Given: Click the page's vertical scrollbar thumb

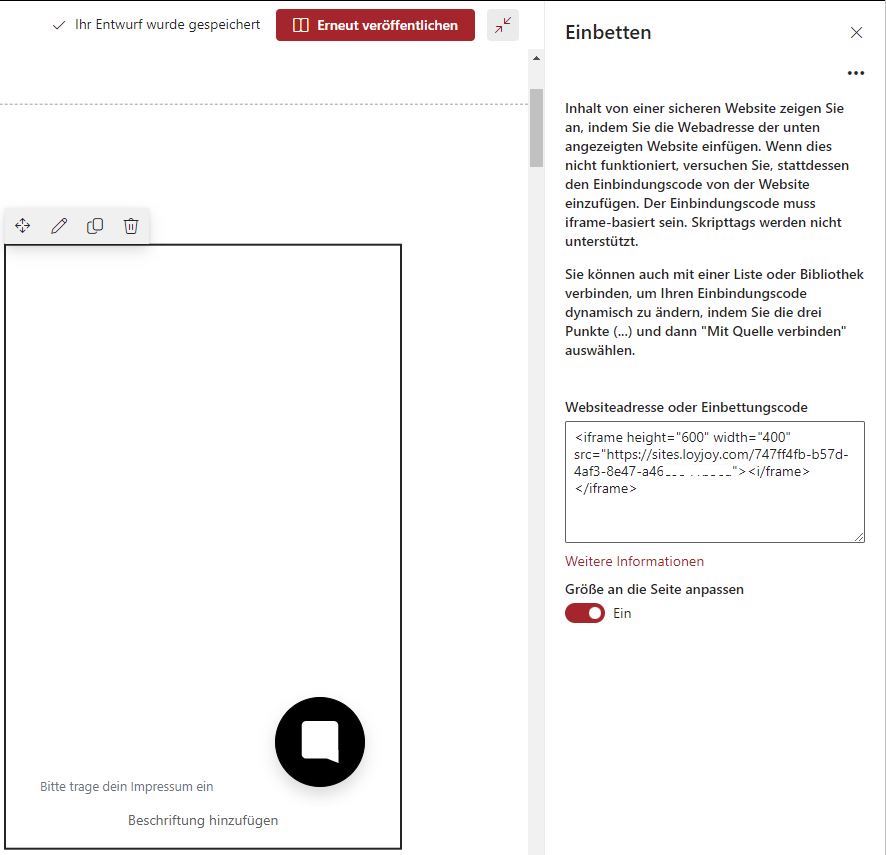Looking at the screenshot, I should pyautogui.click(x=536, y=127).
